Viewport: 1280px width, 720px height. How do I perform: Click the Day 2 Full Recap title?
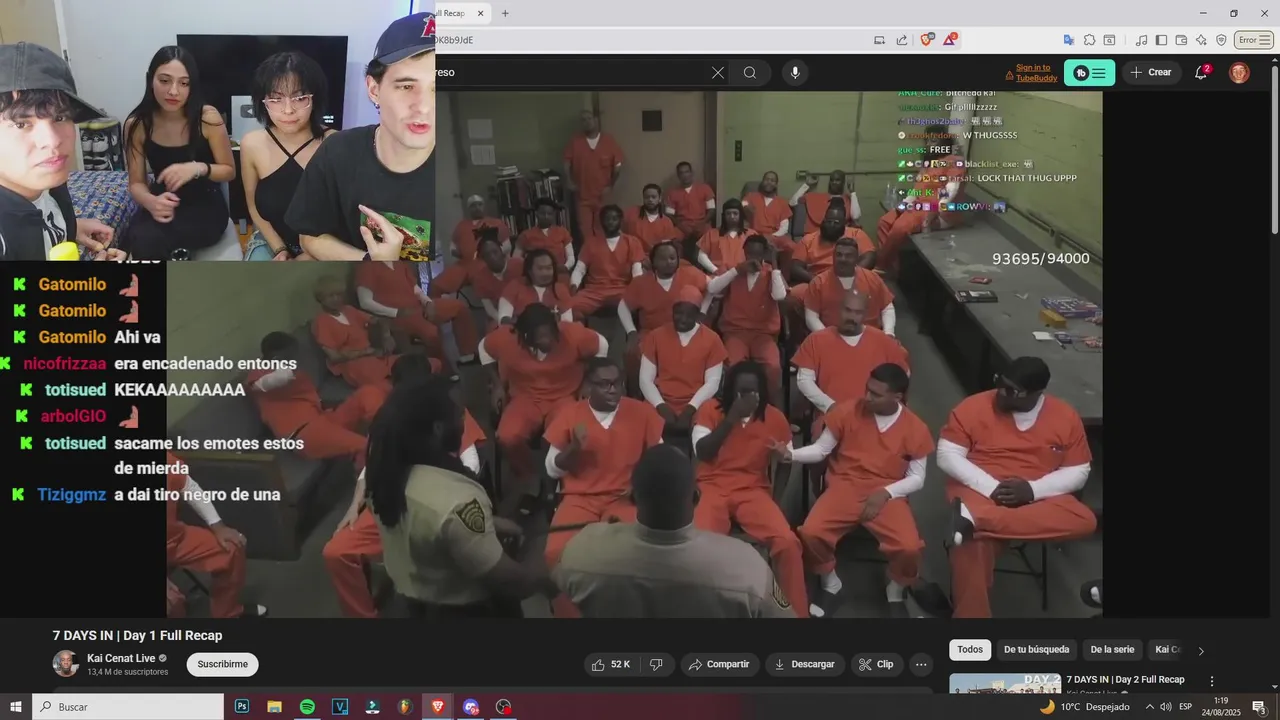[1125, 680]
